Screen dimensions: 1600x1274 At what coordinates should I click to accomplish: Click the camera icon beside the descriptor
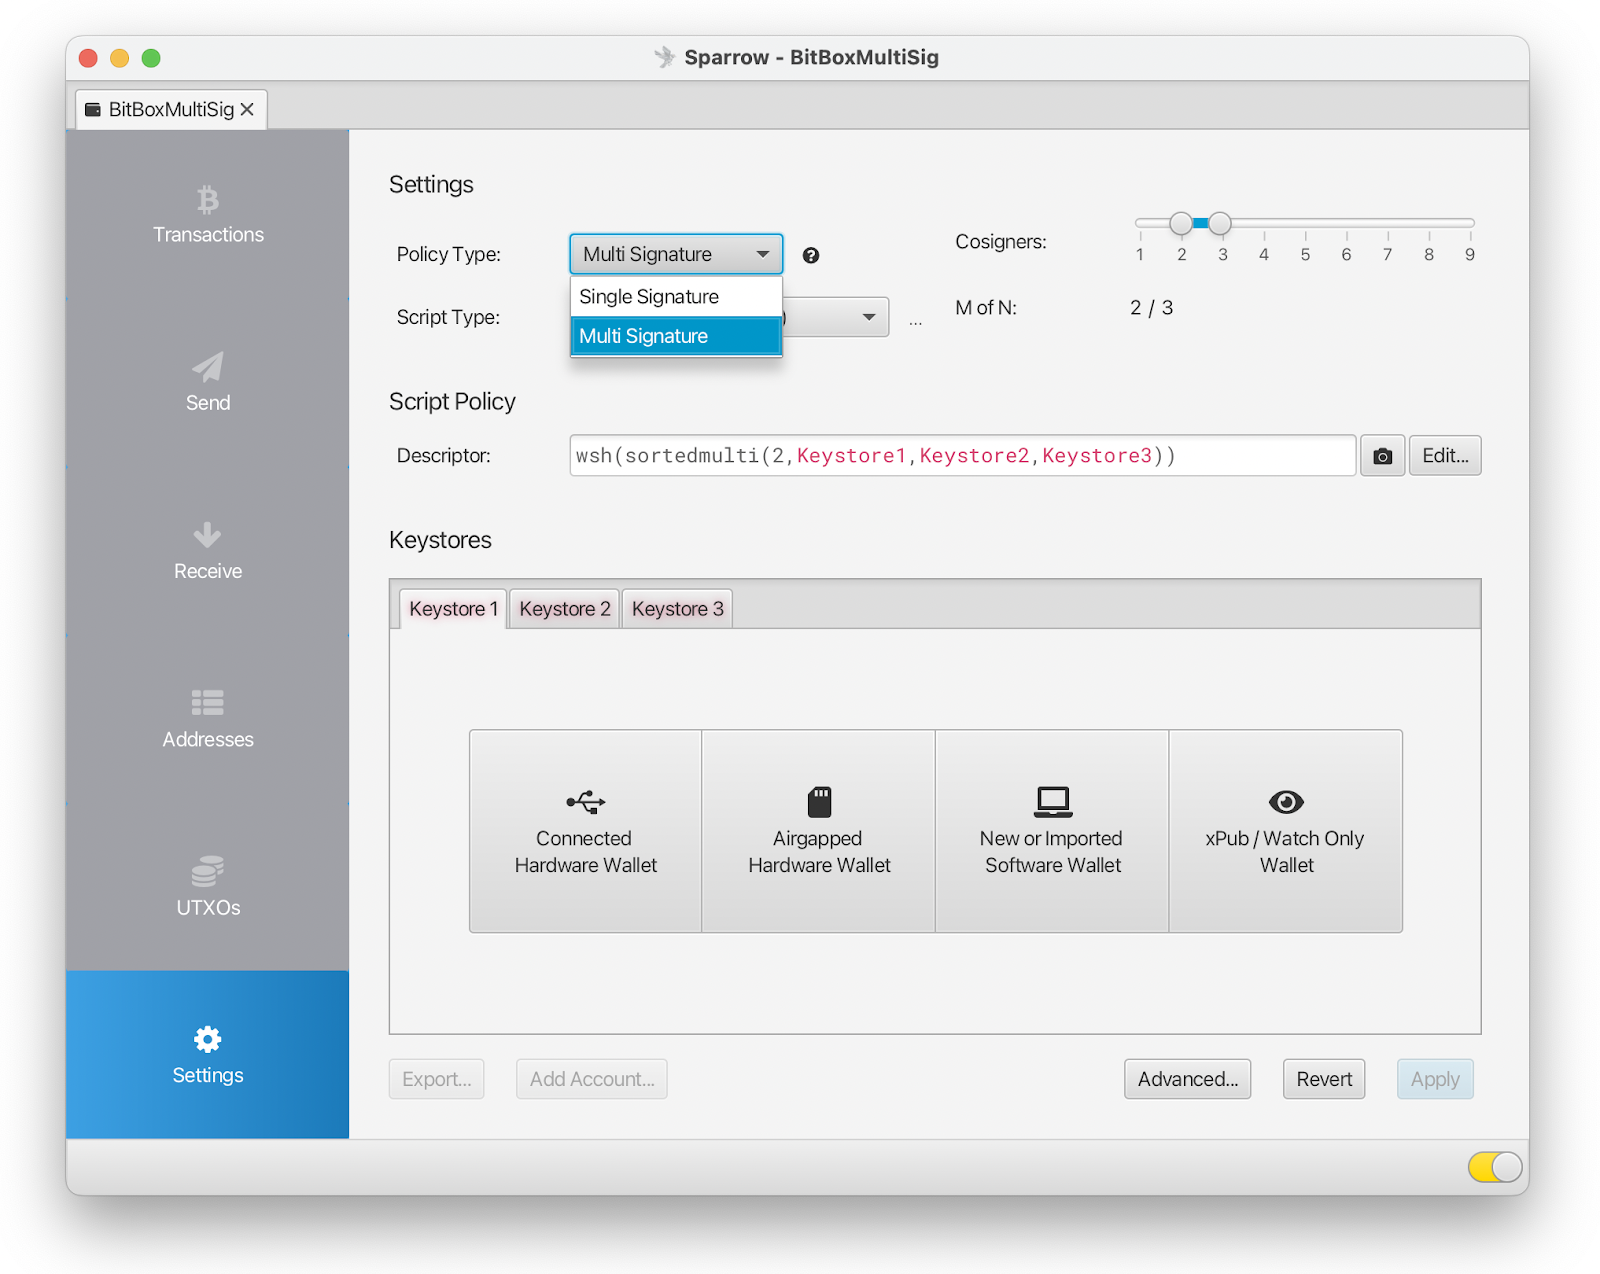click(1382, 456)
